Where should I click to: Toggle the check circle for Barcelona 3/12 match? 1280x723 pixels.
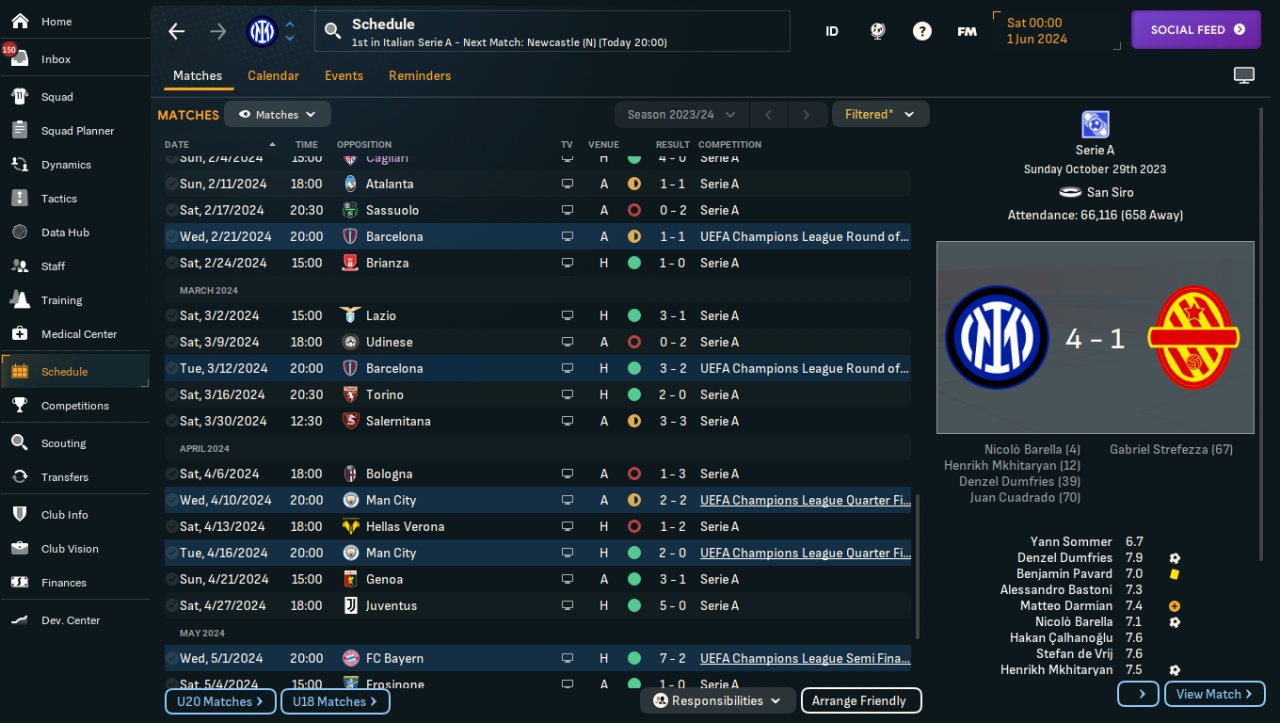click(171, 368)
